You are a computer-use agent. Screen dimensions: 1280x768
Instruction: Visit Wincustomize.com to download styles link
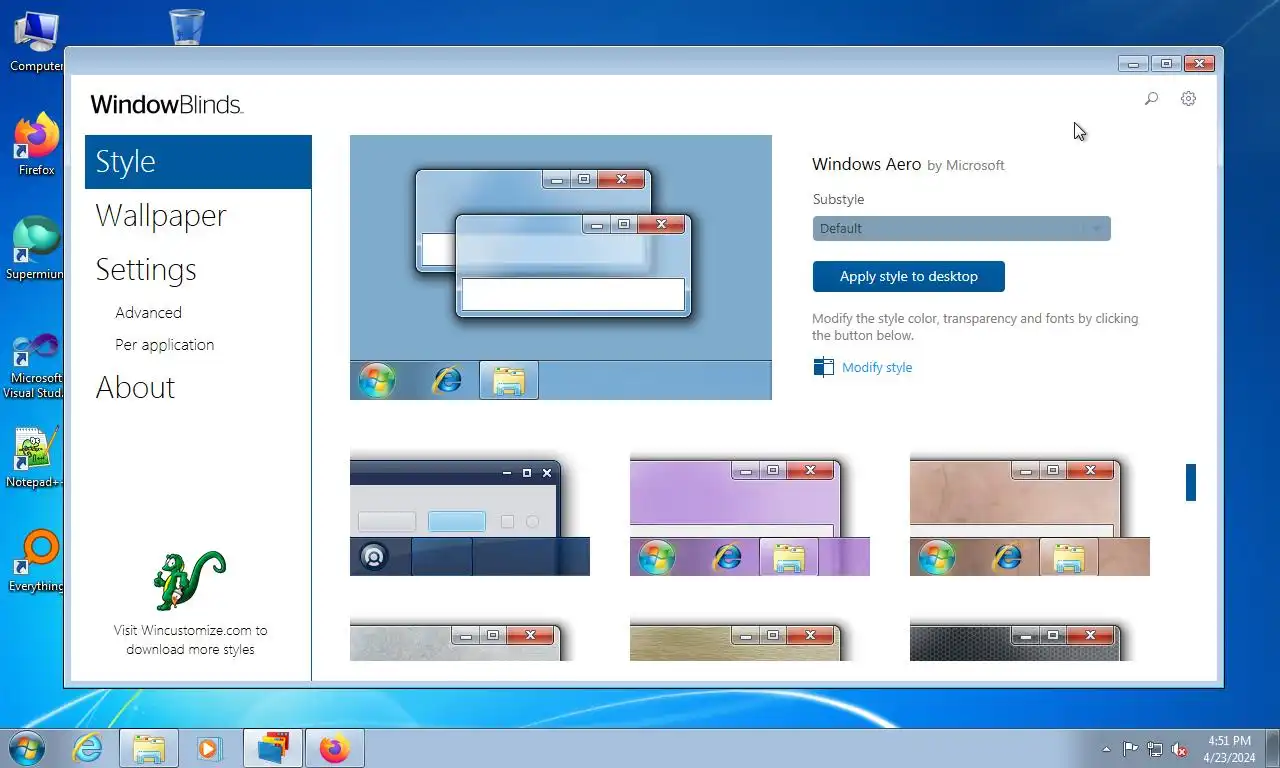tap(190, 640)
